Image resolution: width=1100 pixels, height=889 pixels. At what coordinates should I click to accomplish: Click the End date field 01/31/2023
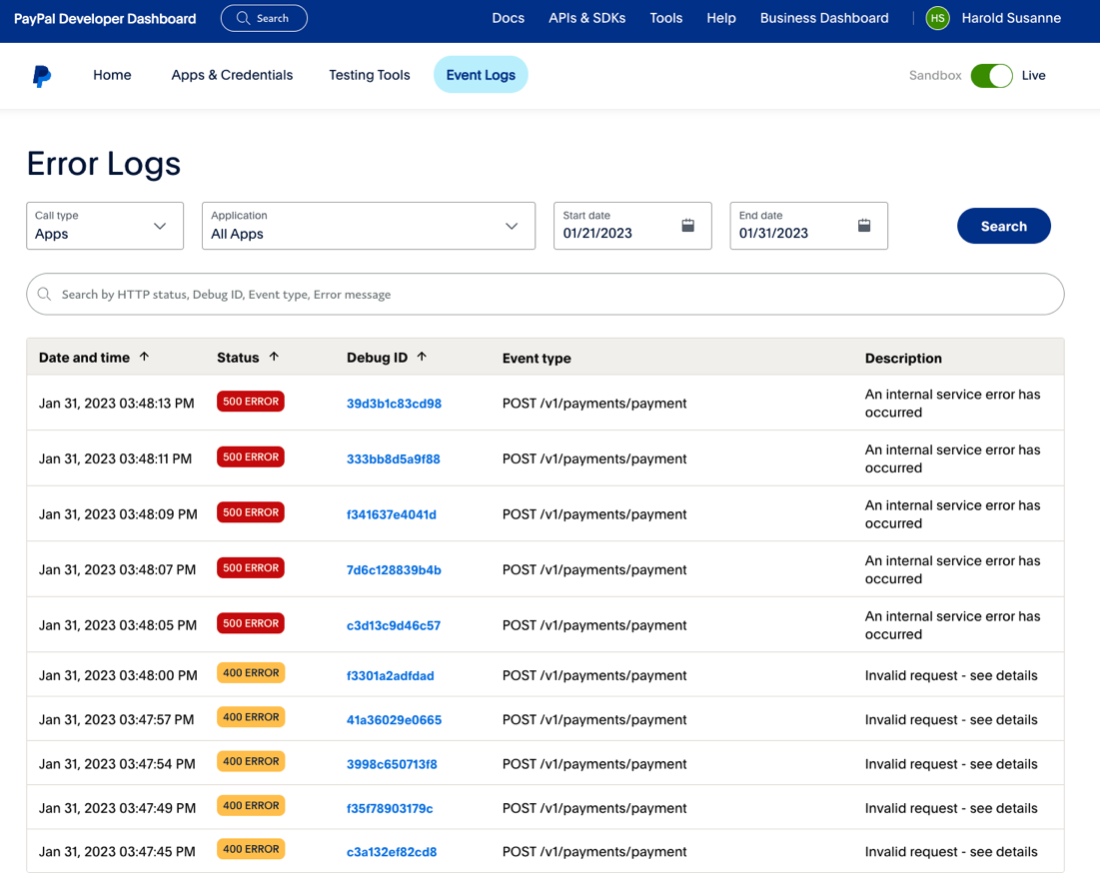tap(808, 226)
